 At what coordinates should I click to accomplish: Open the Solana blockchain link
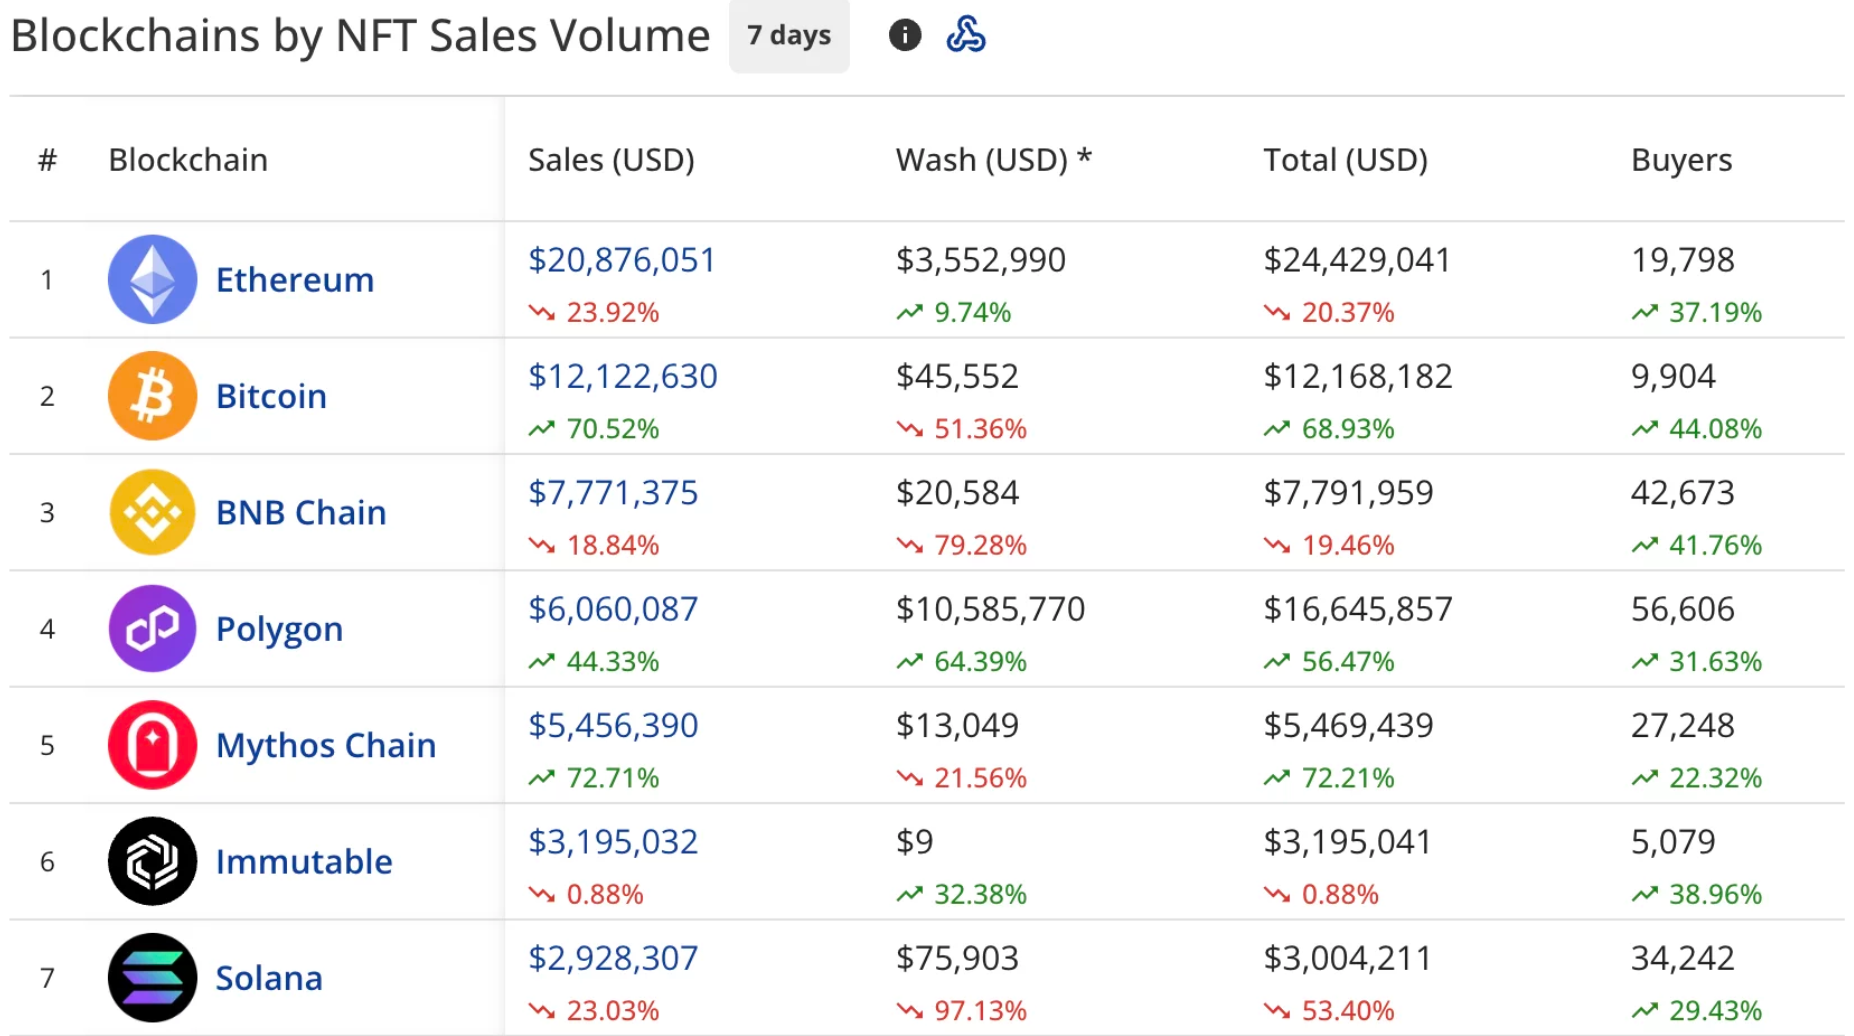click(x=269, y=978)
